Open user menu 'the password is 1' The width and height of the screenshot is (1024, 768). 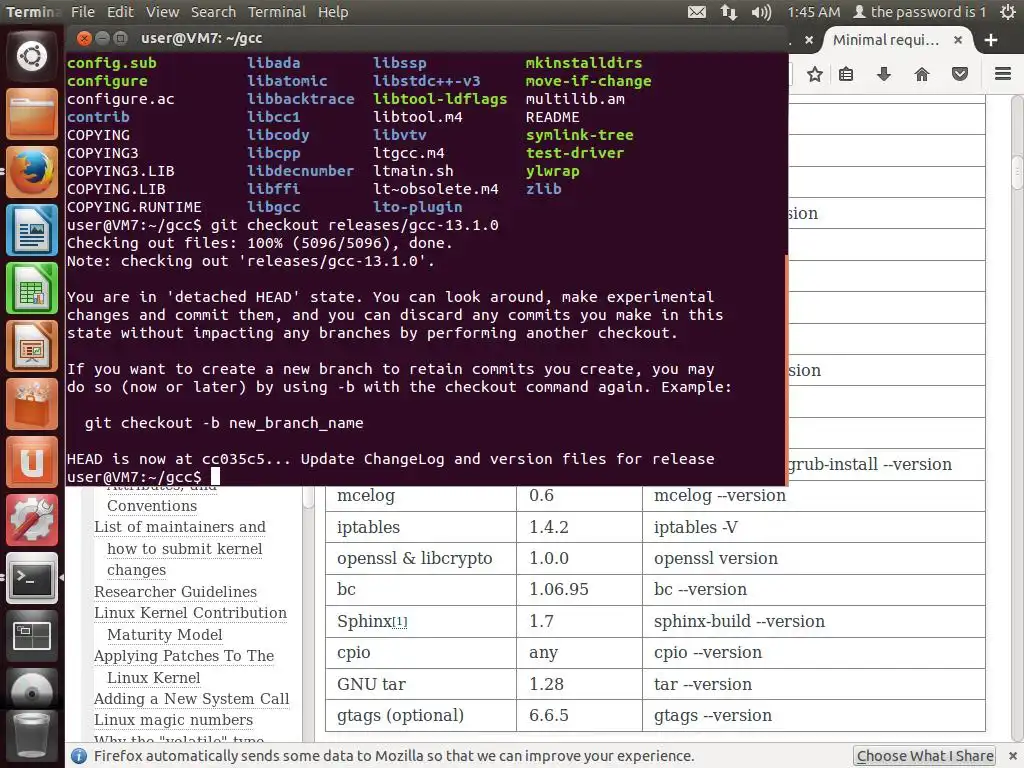pyautogui.click(x=920, y=12)
